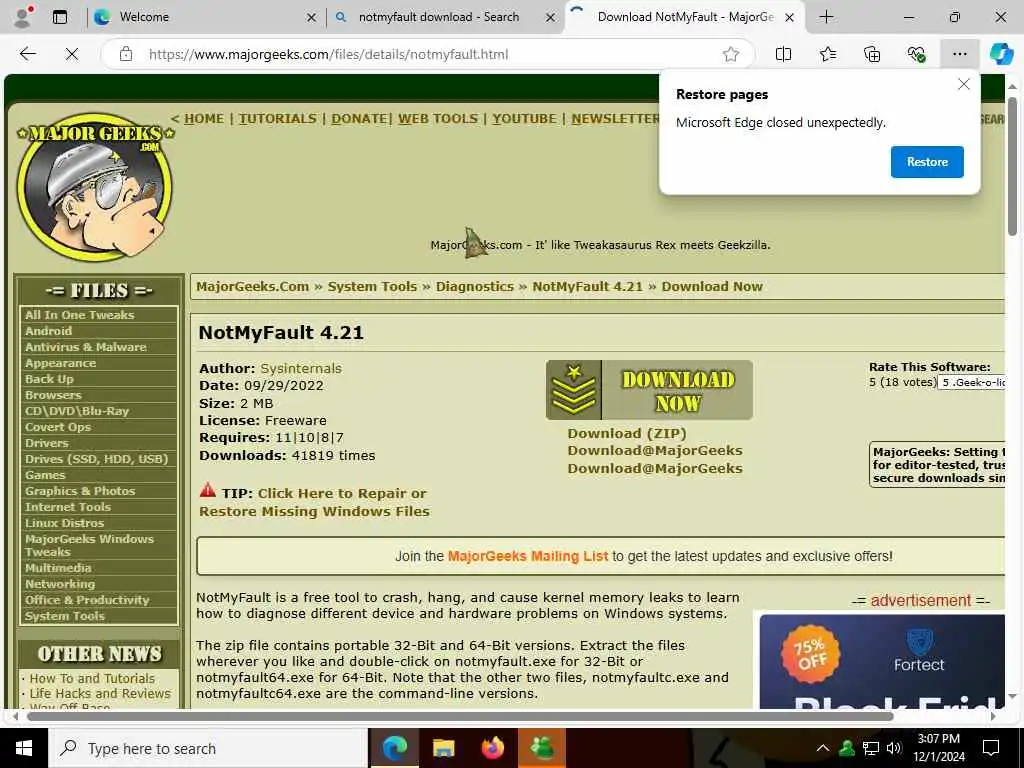Click the taskbar search box
The height and width of the screenshot is (768, 1024).
pos(208,748)
